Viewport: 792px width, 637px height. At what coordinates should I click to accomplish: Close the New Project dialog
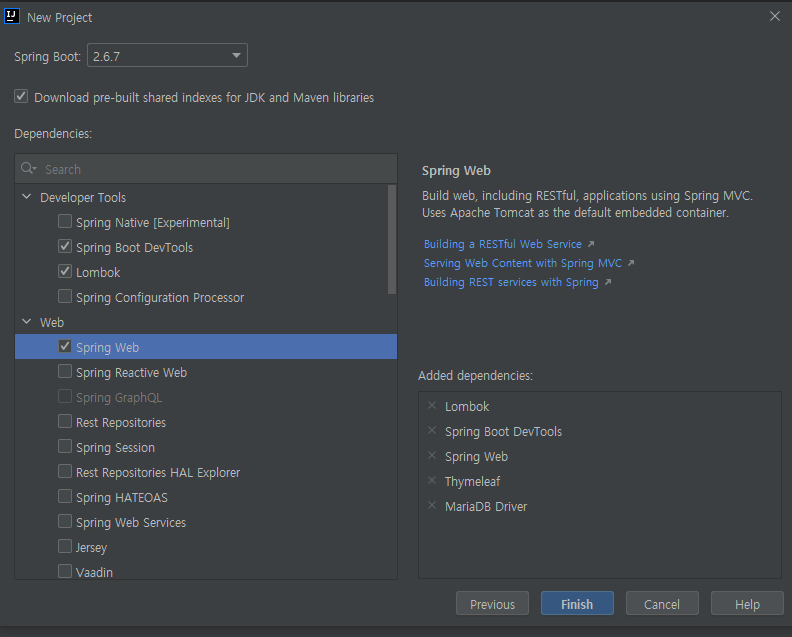coord(775,16)
